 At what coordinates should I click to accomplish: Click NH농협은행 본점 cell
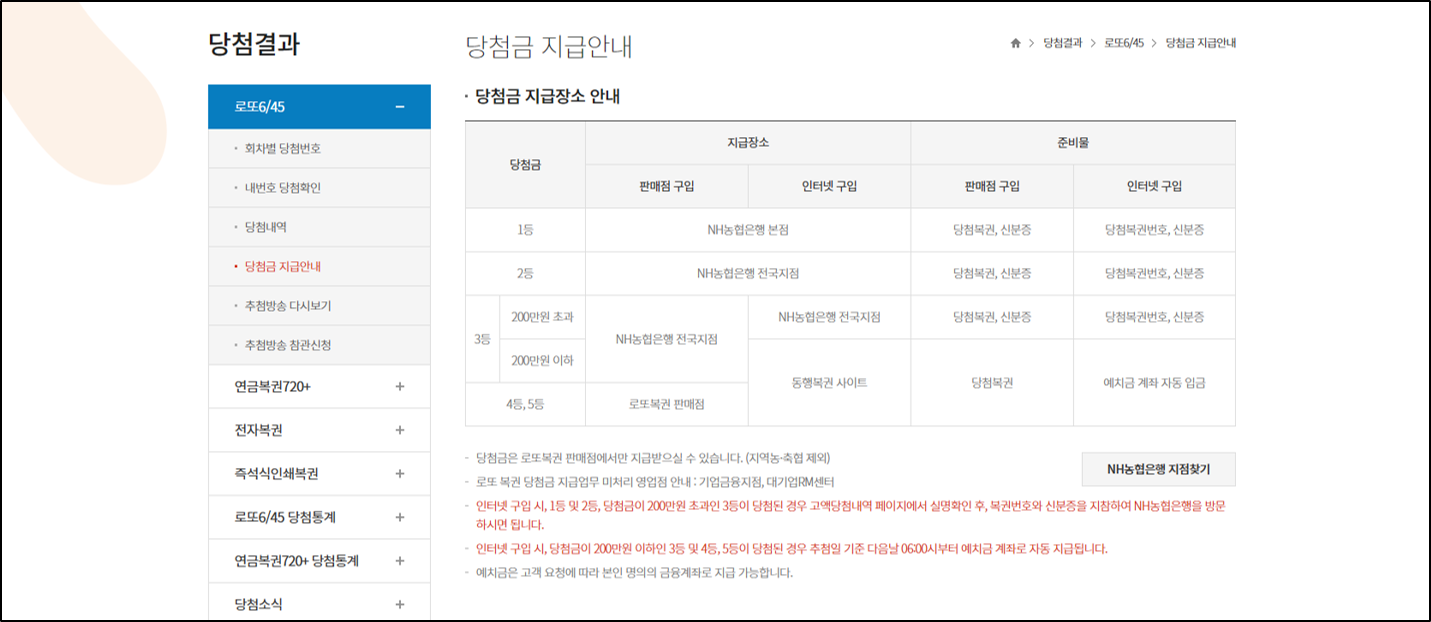coord(748,230)
